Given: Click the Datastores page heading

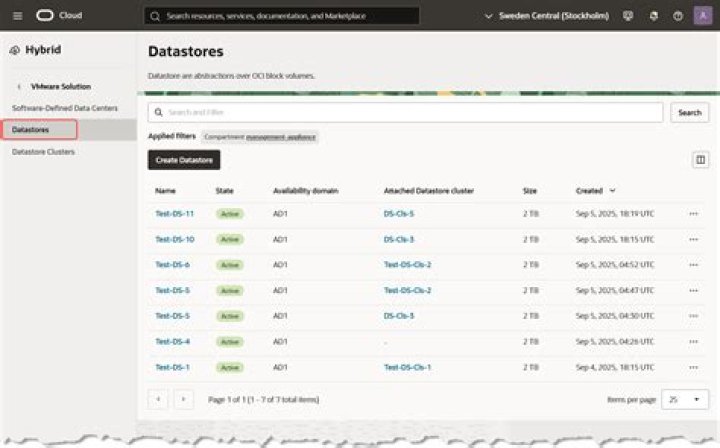Looking at the screenshot, I should pyautogui.click(x=186, y=51).
